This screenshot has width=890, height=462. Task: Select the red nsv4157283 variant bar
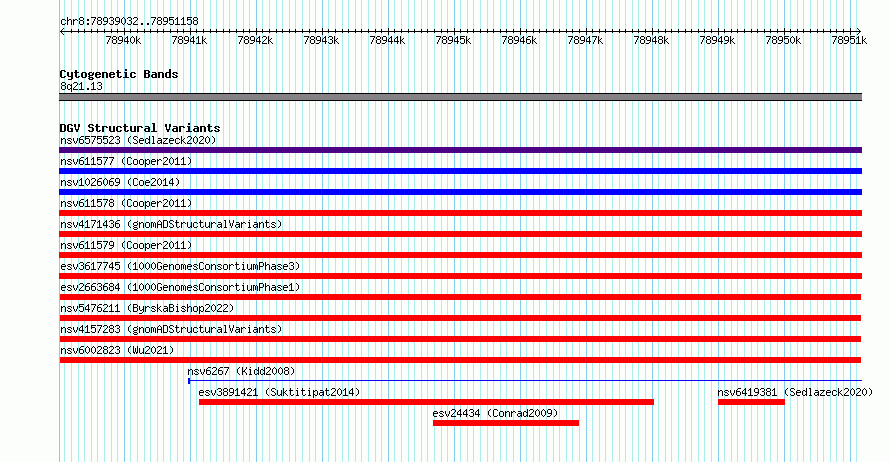coord(460,339)
